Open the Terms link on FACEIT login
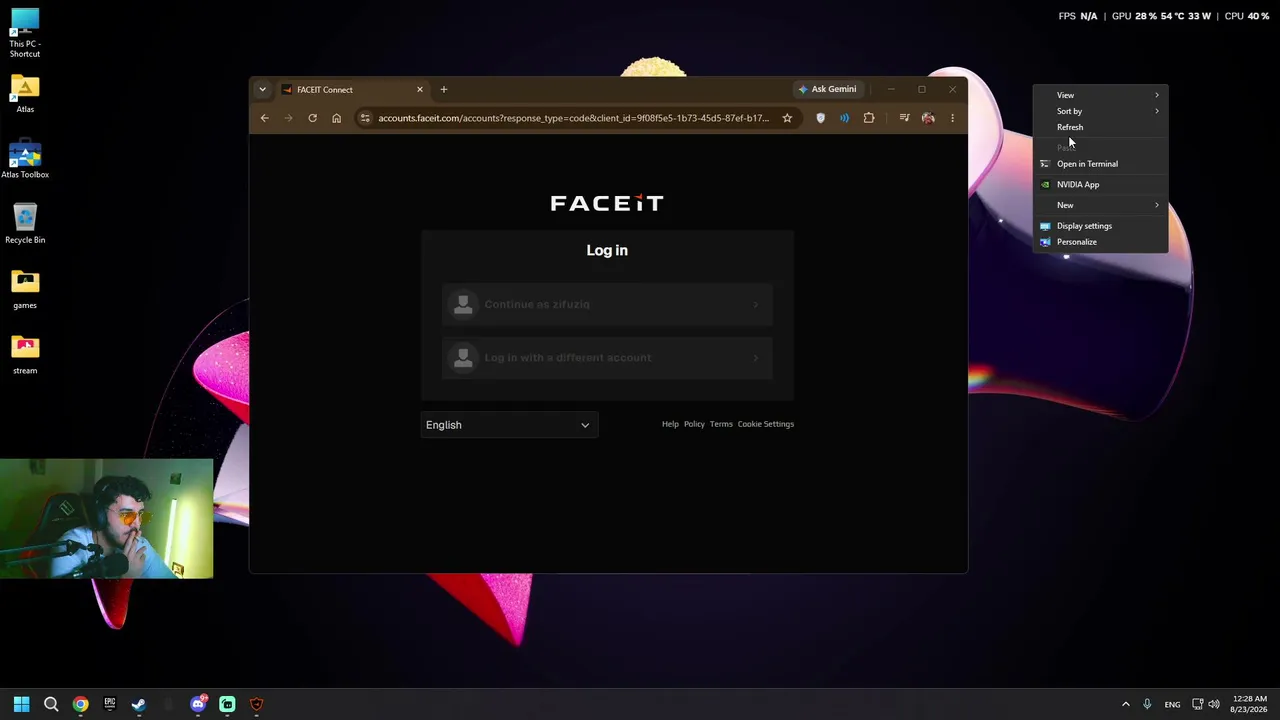 [721, 424]
